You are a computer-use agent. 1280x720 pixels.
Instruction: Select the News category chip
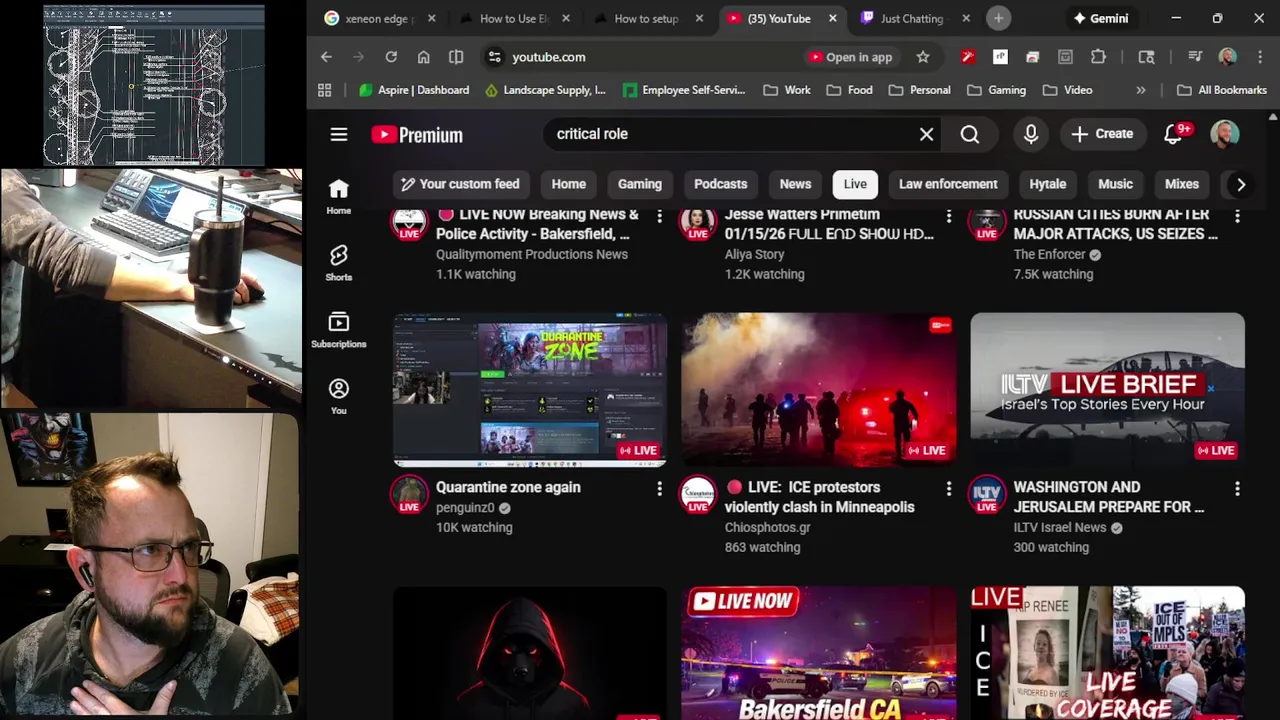pos(795,184)
